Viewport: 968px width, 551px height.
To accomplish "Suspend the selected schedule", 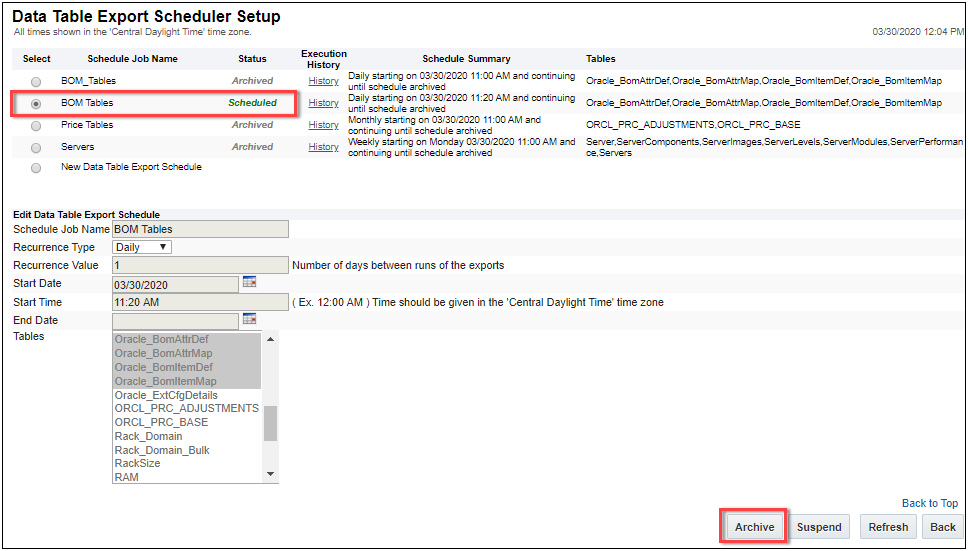I will pos(819,527).
